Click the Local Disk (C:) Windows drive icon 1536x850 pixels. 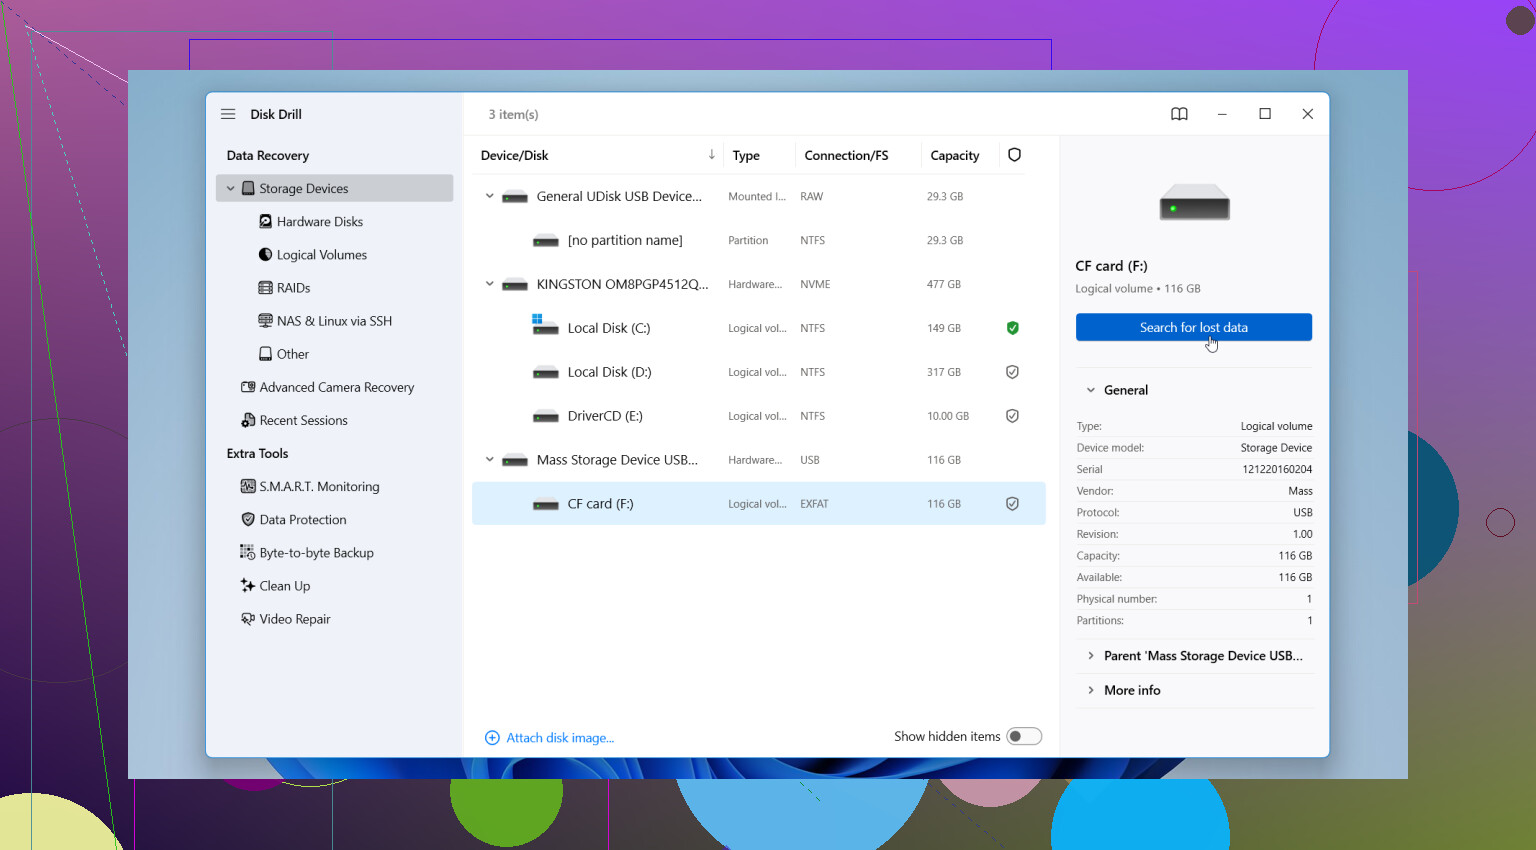point(545,325)
